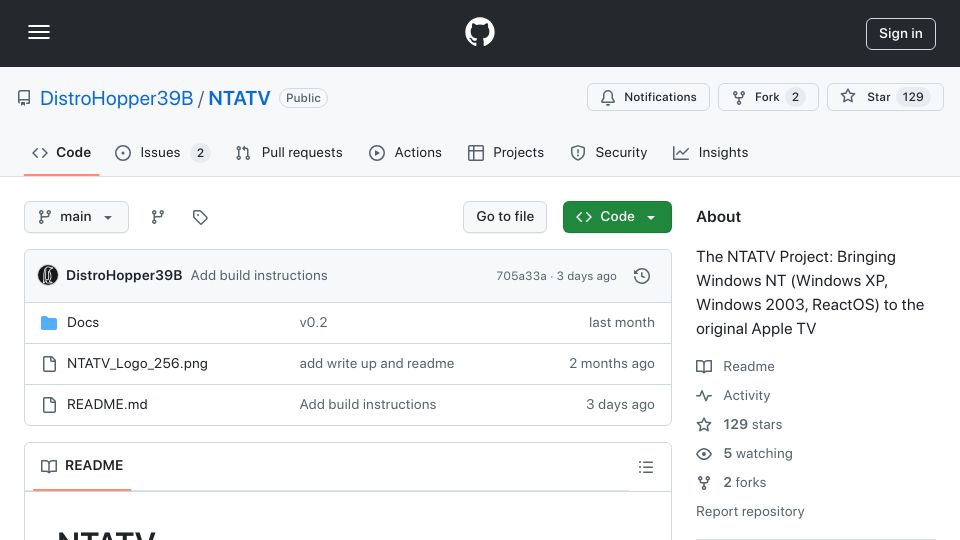The width and height of the screenshot is (960, 540).
Task: Open the hamburger navigation menu
Action: [x=39, y=32]
